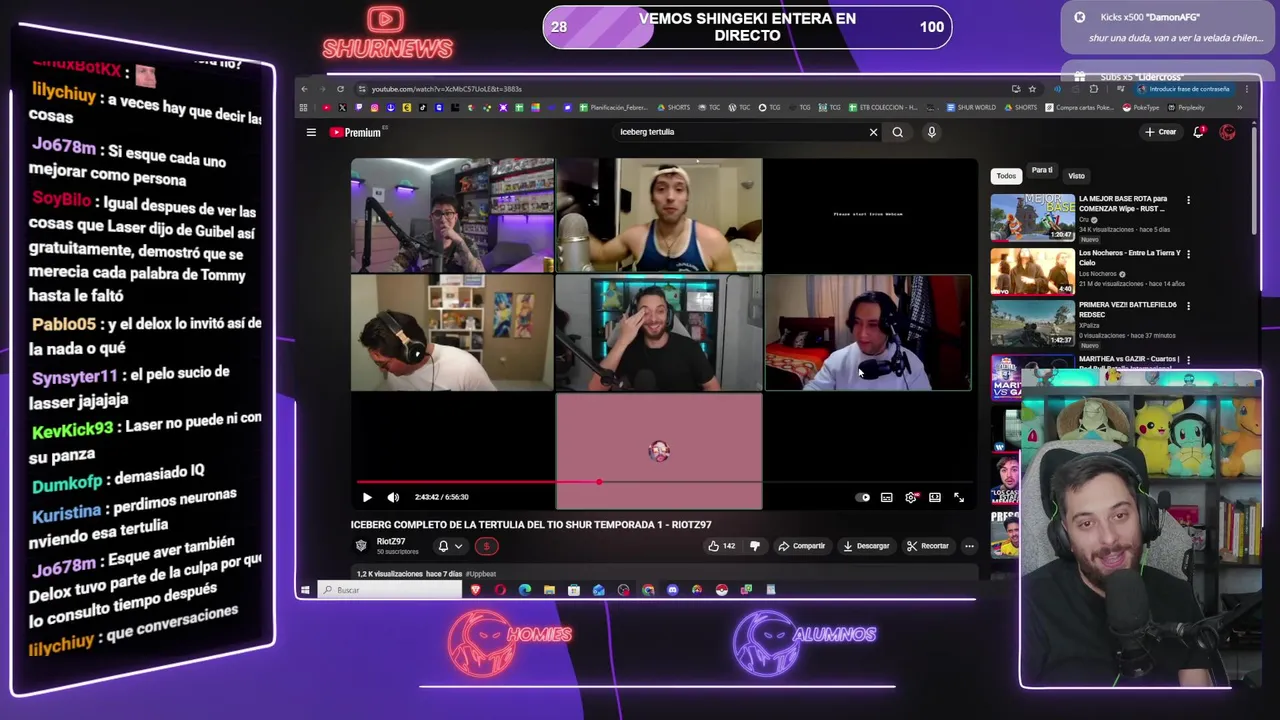The width and height of the screenshot is (1280, 720).
Task: Click the Compartir share button
Action: pos(802,546)
